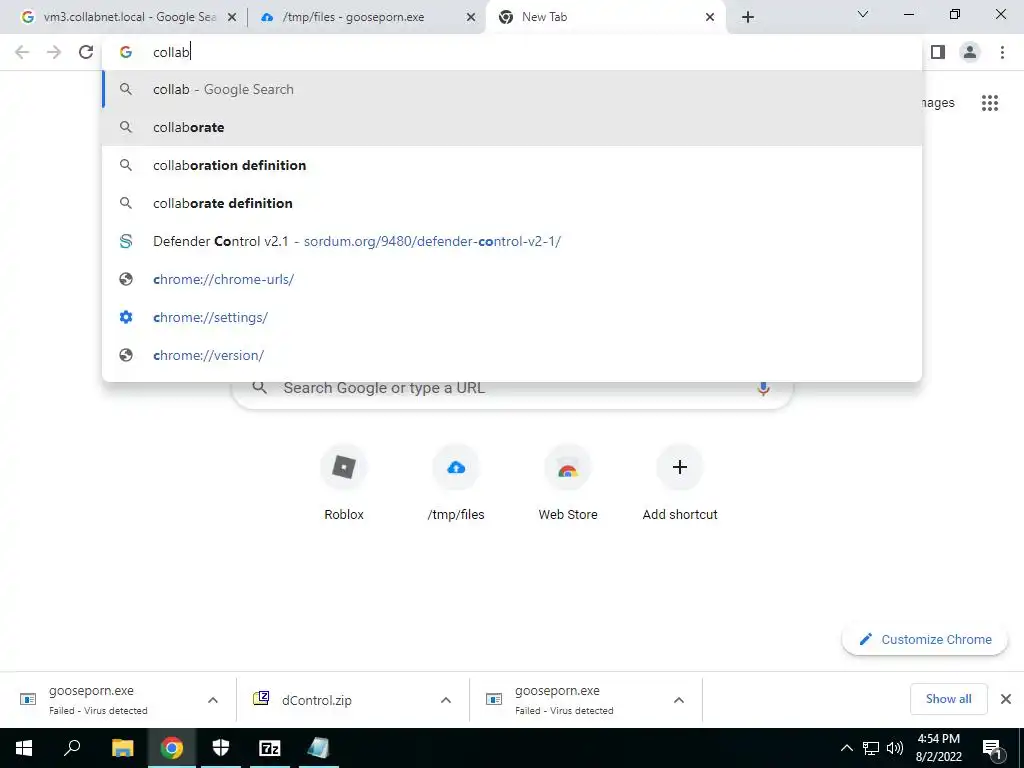Expand options for dControl.zip download
This screenshot has height=768, width=1024.
tap(446, 700)
